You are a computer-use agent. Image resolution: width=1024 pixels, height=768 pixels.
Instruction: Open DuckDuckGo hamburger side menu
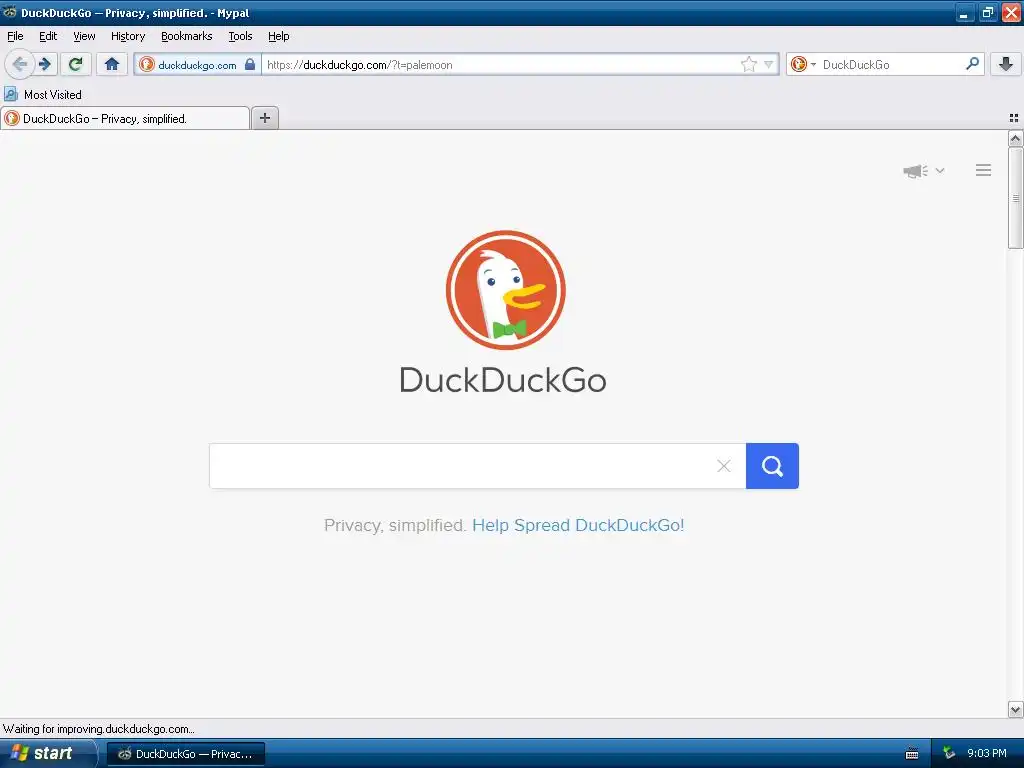tap(984, 170)
